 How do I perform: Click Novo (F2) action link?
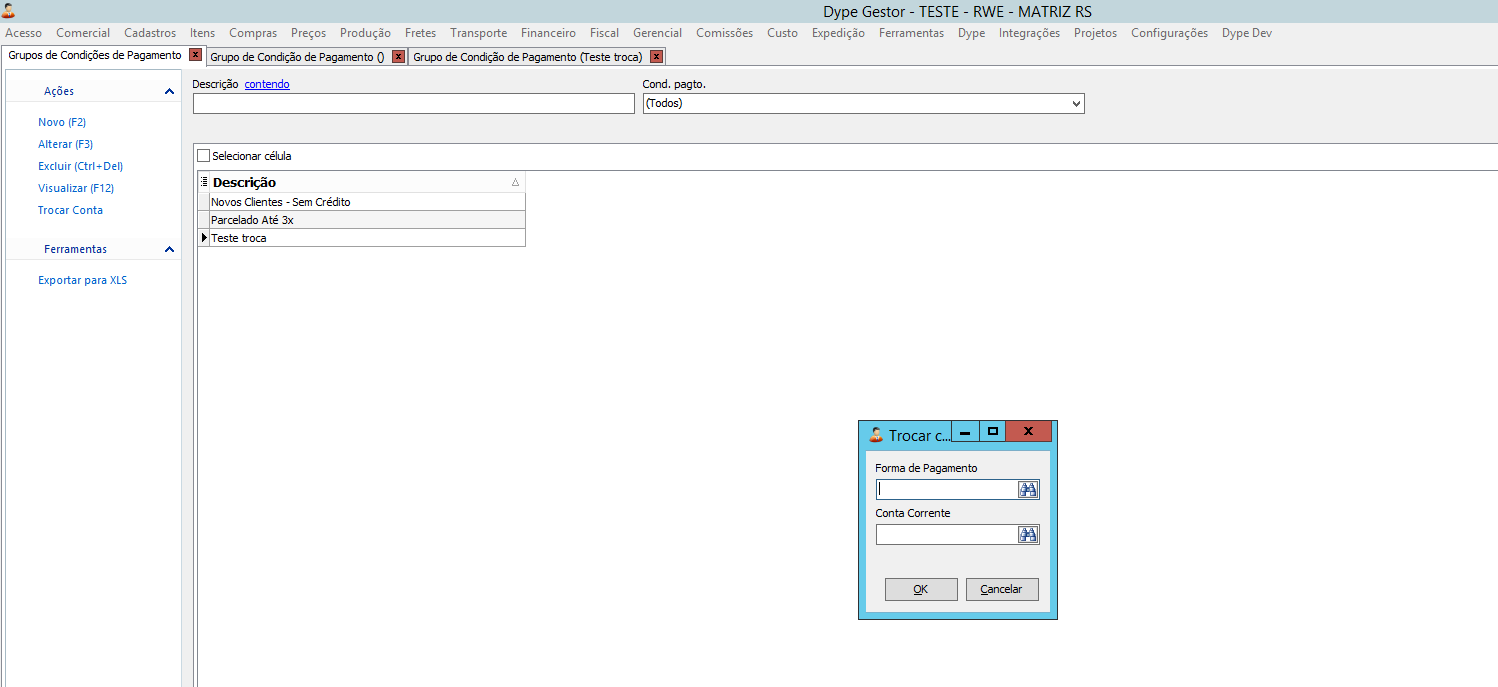[x=62, y=122]
